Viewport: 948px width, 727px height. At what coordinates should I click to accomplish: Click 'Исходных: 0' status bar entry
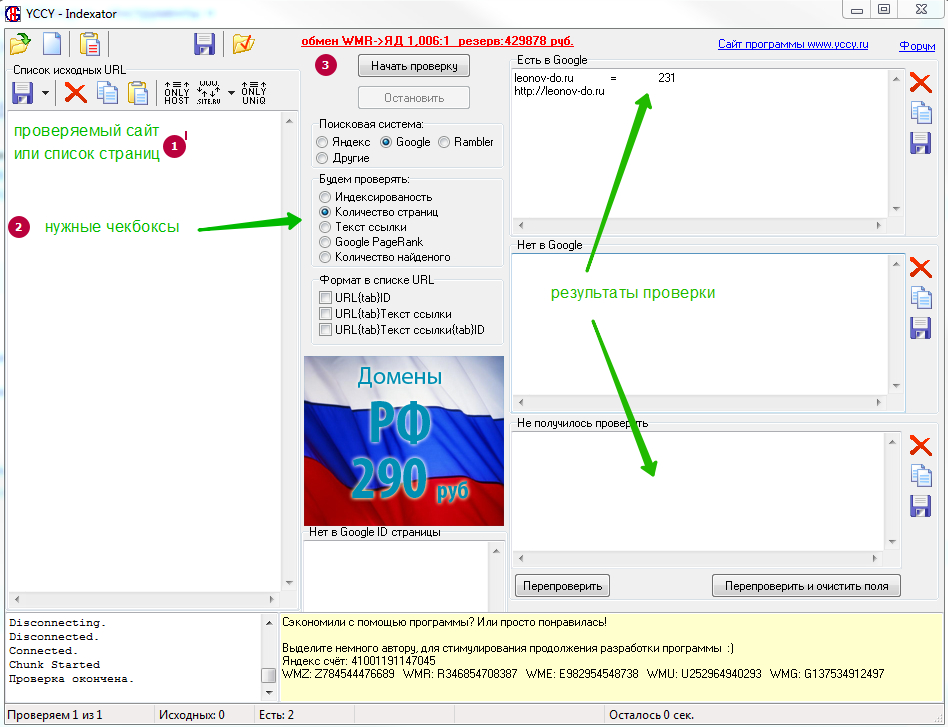click(x=192, y=715)
